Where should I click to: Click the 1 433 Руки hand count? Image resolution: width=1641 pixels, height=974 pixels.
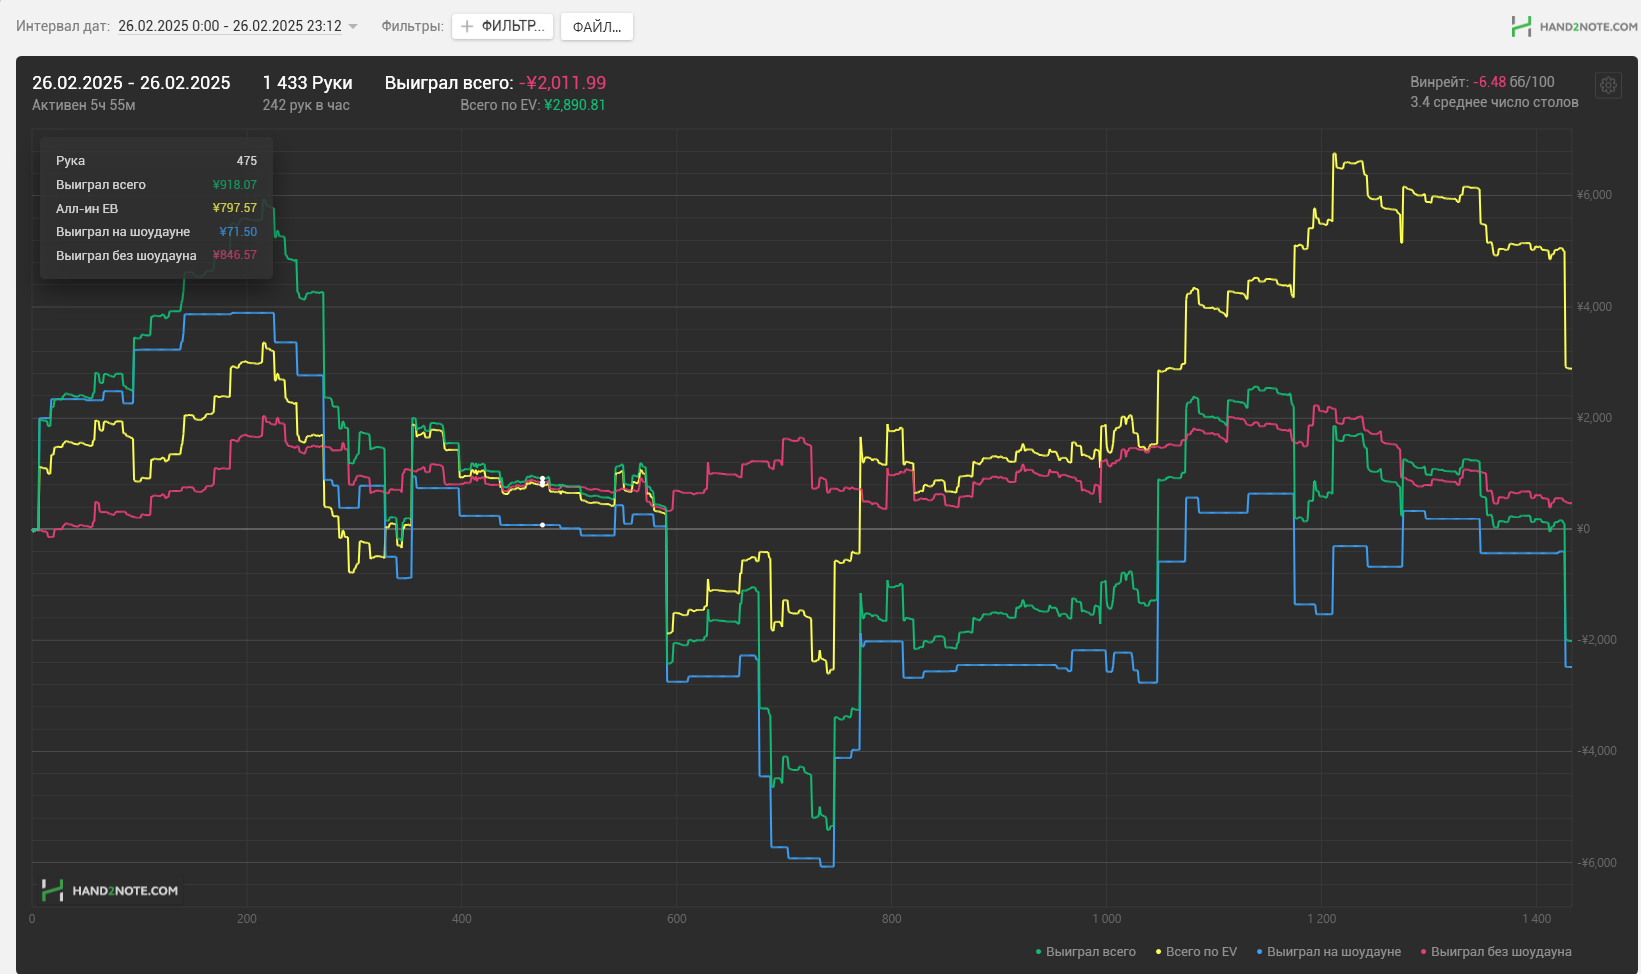(x=307, y=83)
